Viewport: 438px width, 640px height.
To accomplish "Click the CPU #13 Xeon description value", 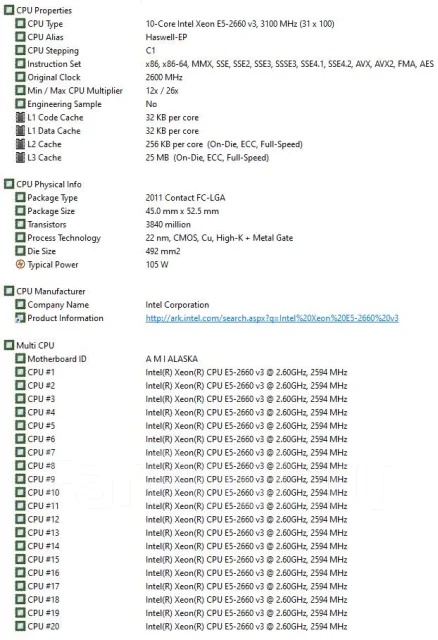I will pos(246,533).
